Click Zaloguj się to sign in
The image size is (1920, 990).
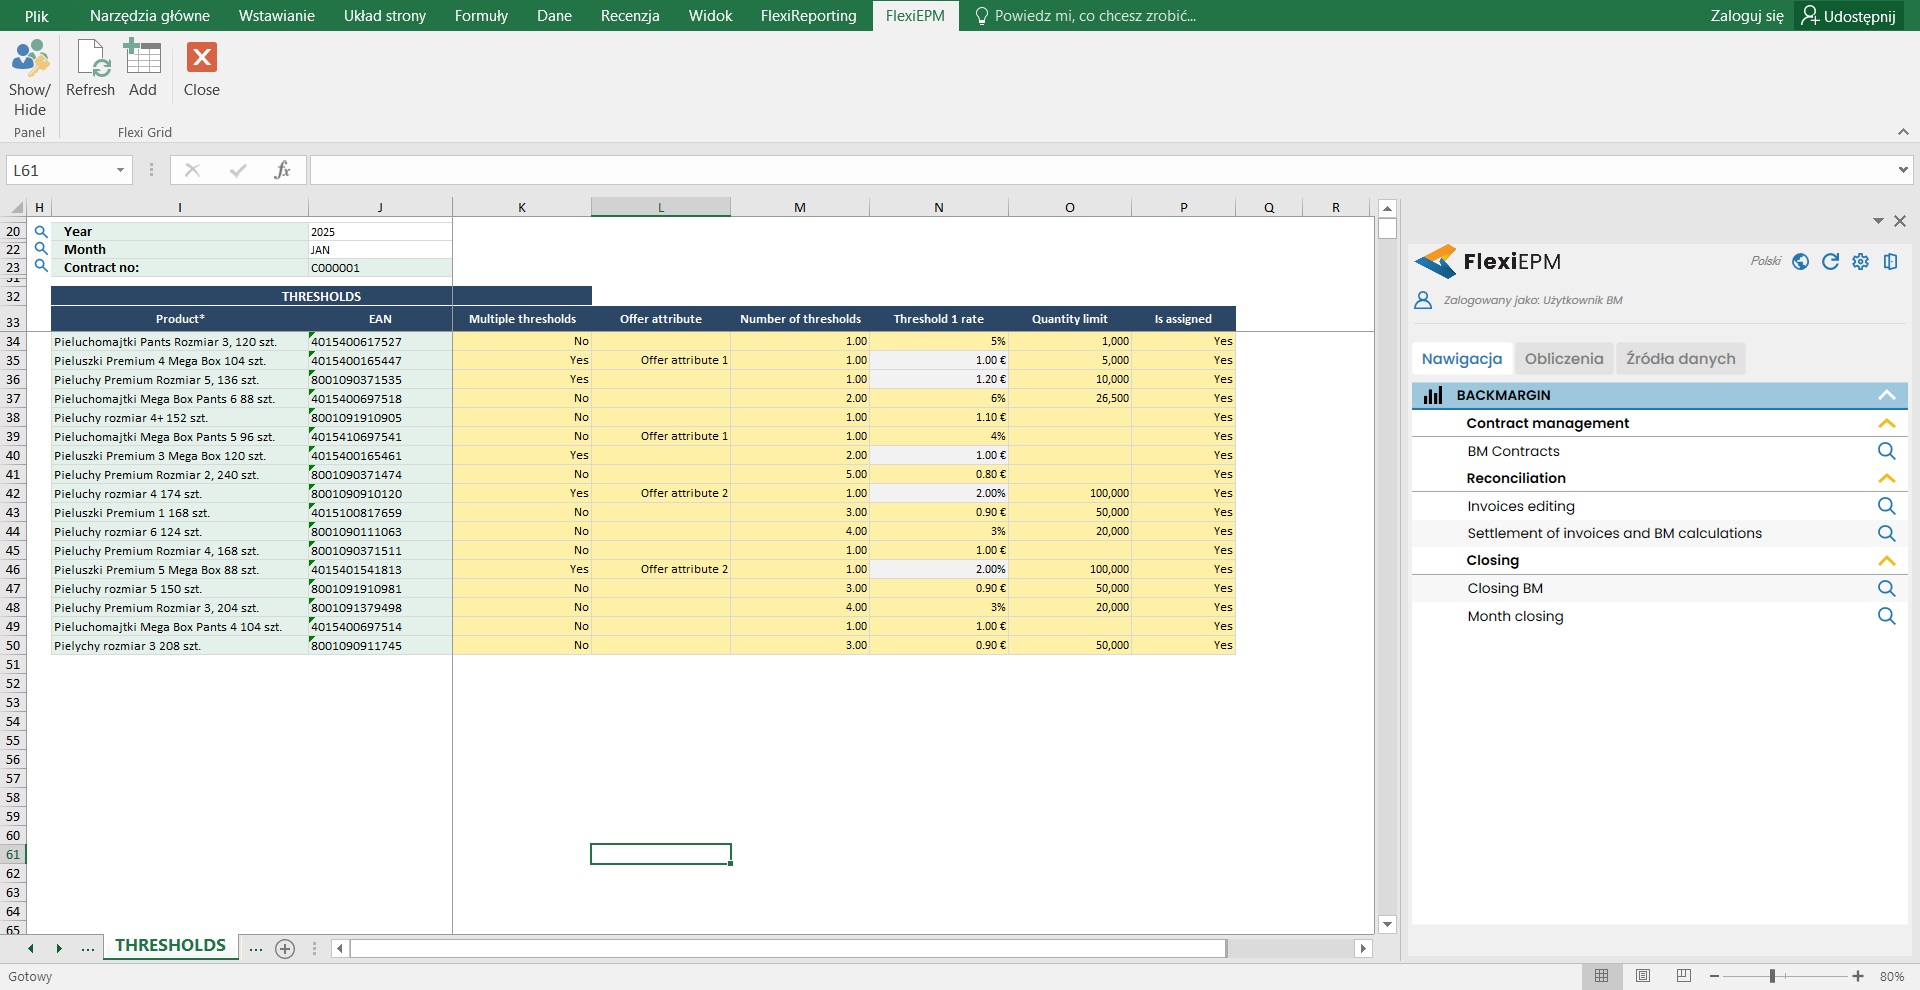click(1746, 16)
